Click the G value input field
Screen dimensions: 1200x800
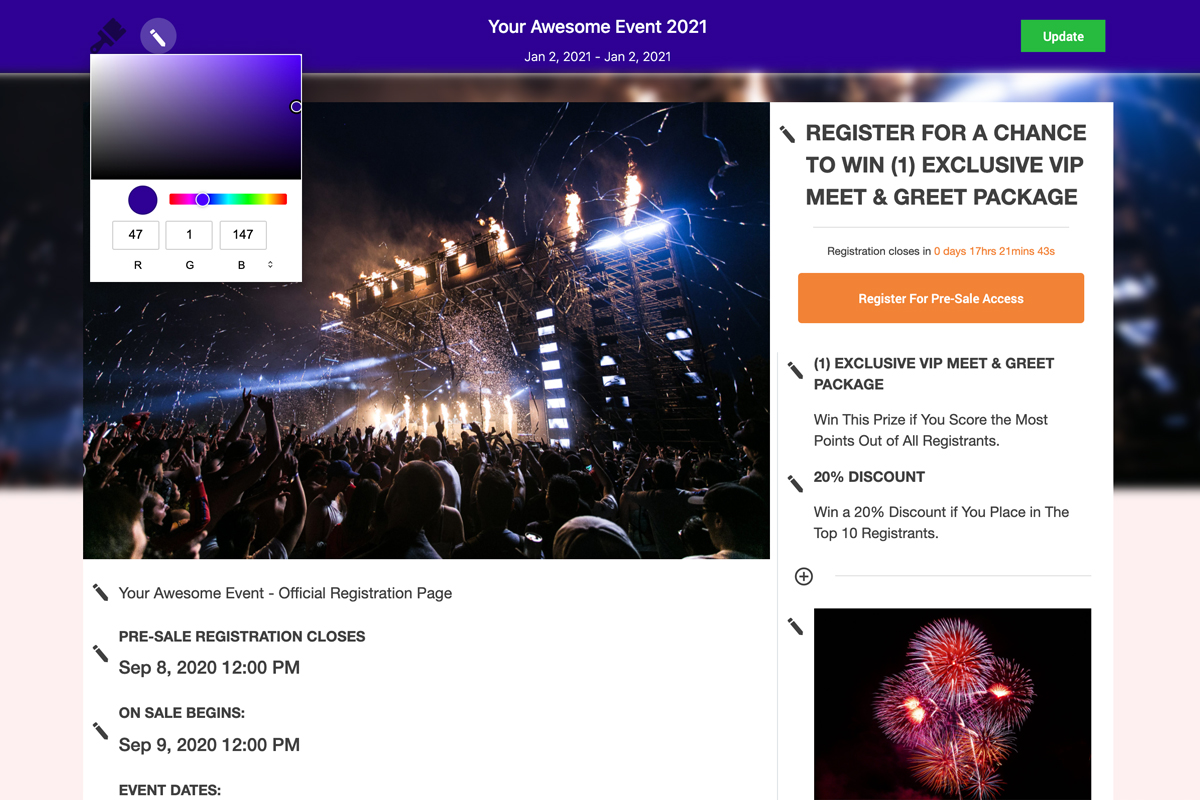click(189, 235)
